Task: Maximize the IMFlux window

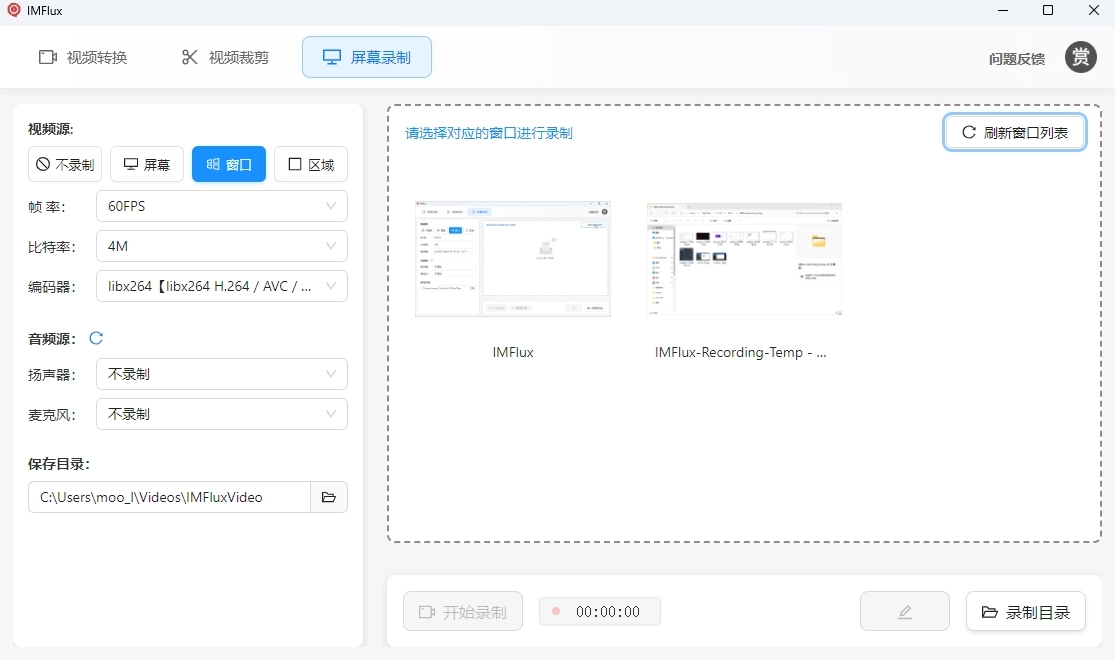Action: click(x=1047, y=11)
